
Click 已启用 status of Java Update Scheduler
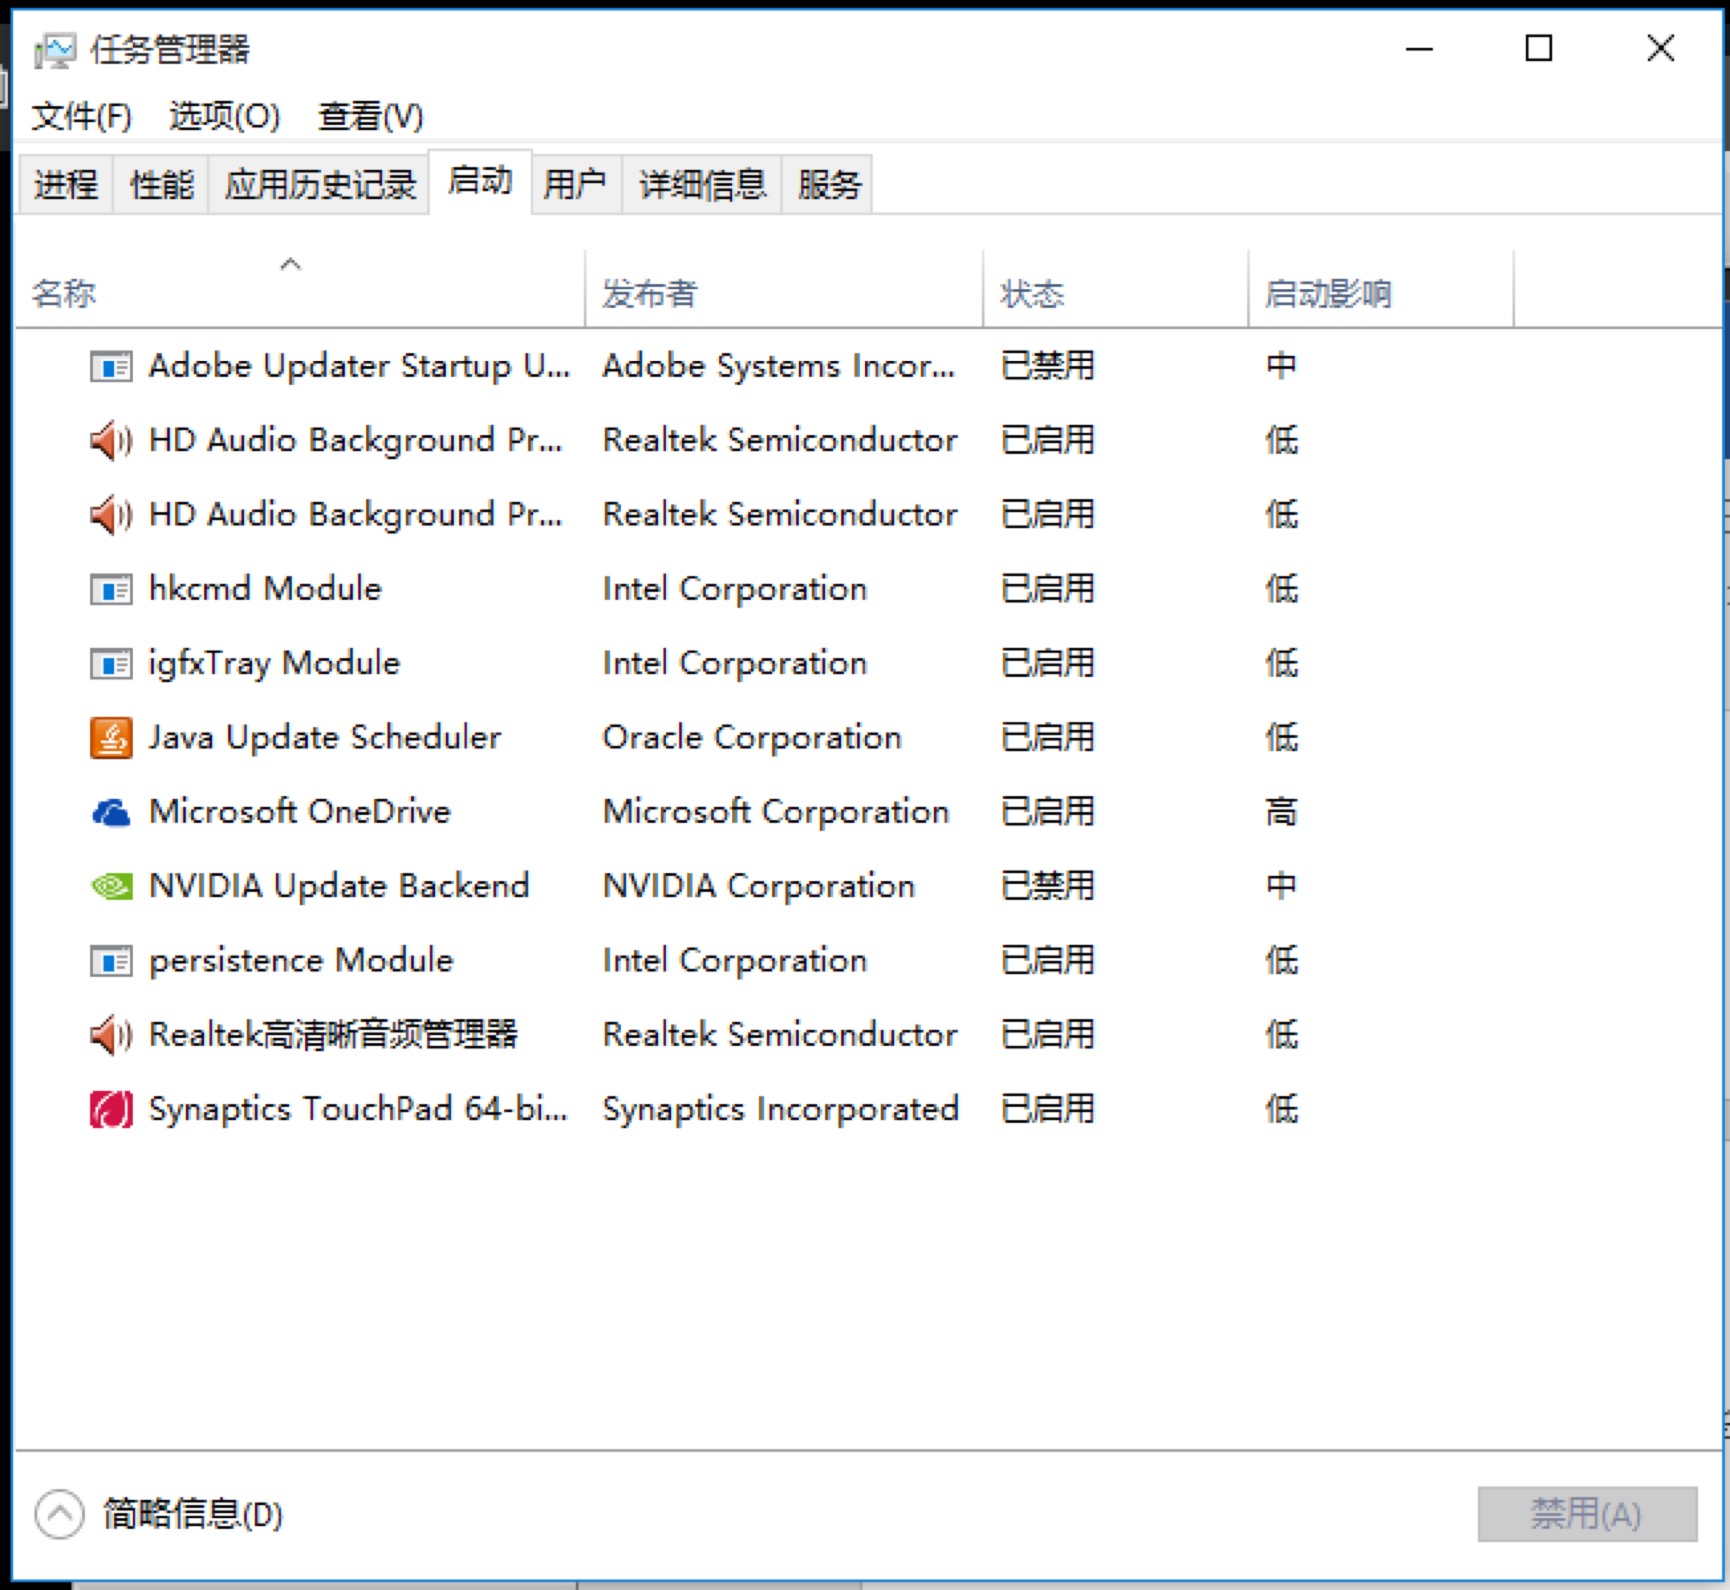1048,738
